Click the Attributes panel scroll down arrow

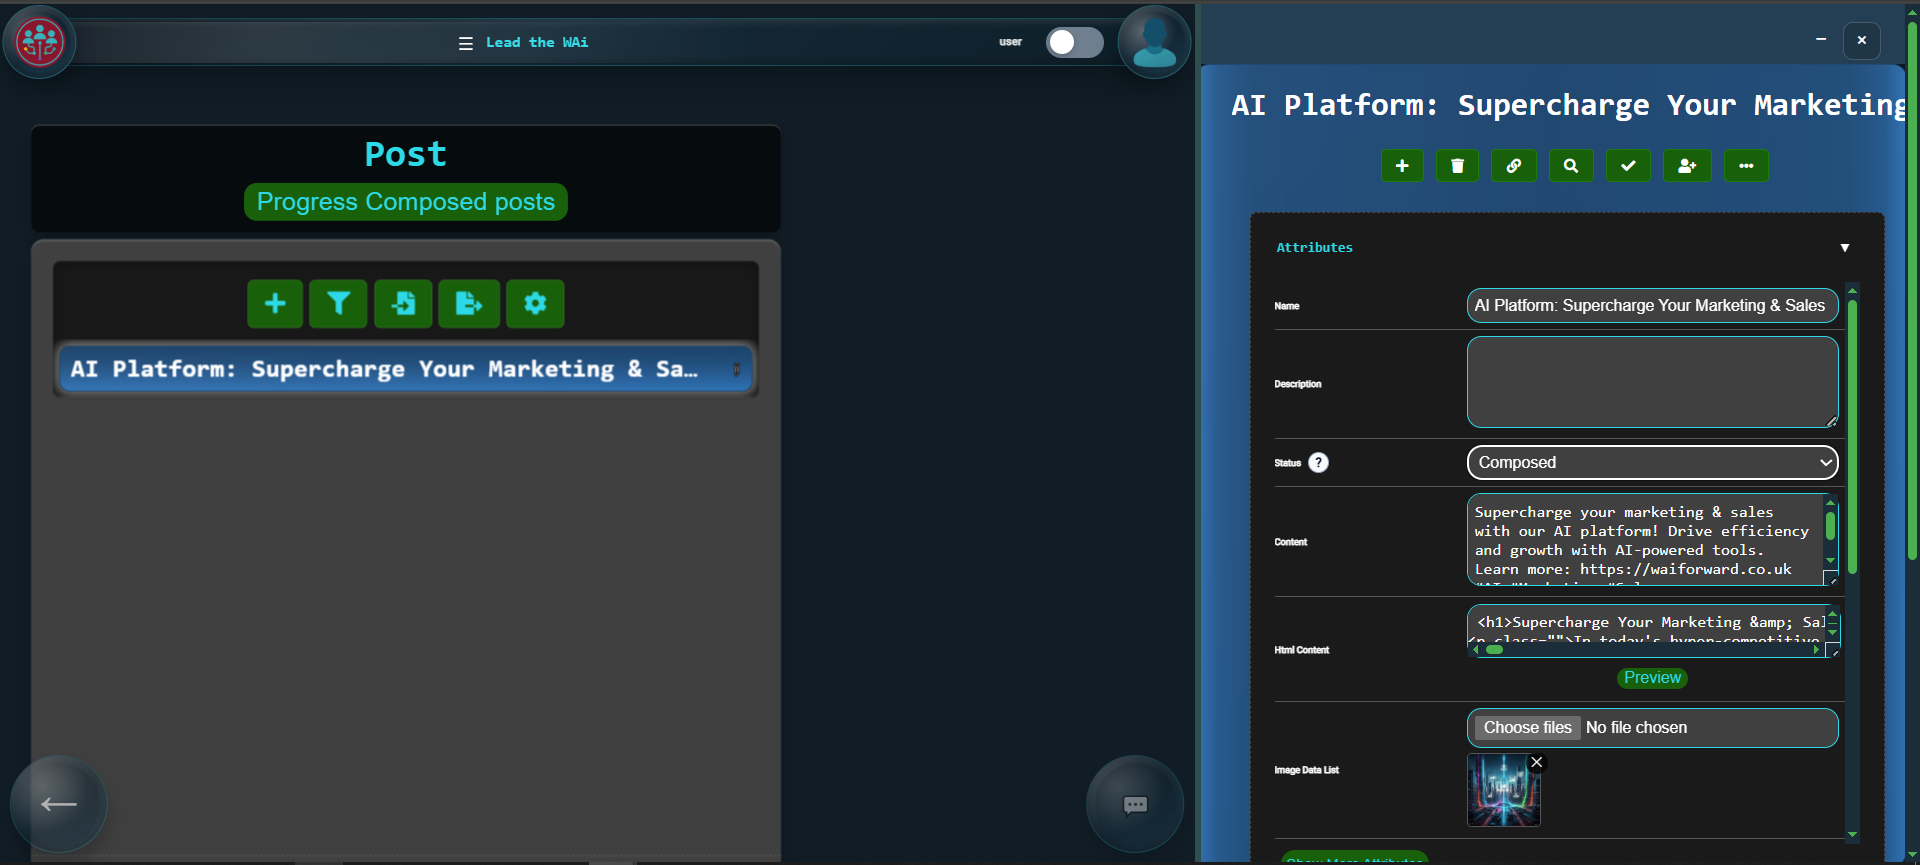pyautogui.click(x=1852, y=833)
